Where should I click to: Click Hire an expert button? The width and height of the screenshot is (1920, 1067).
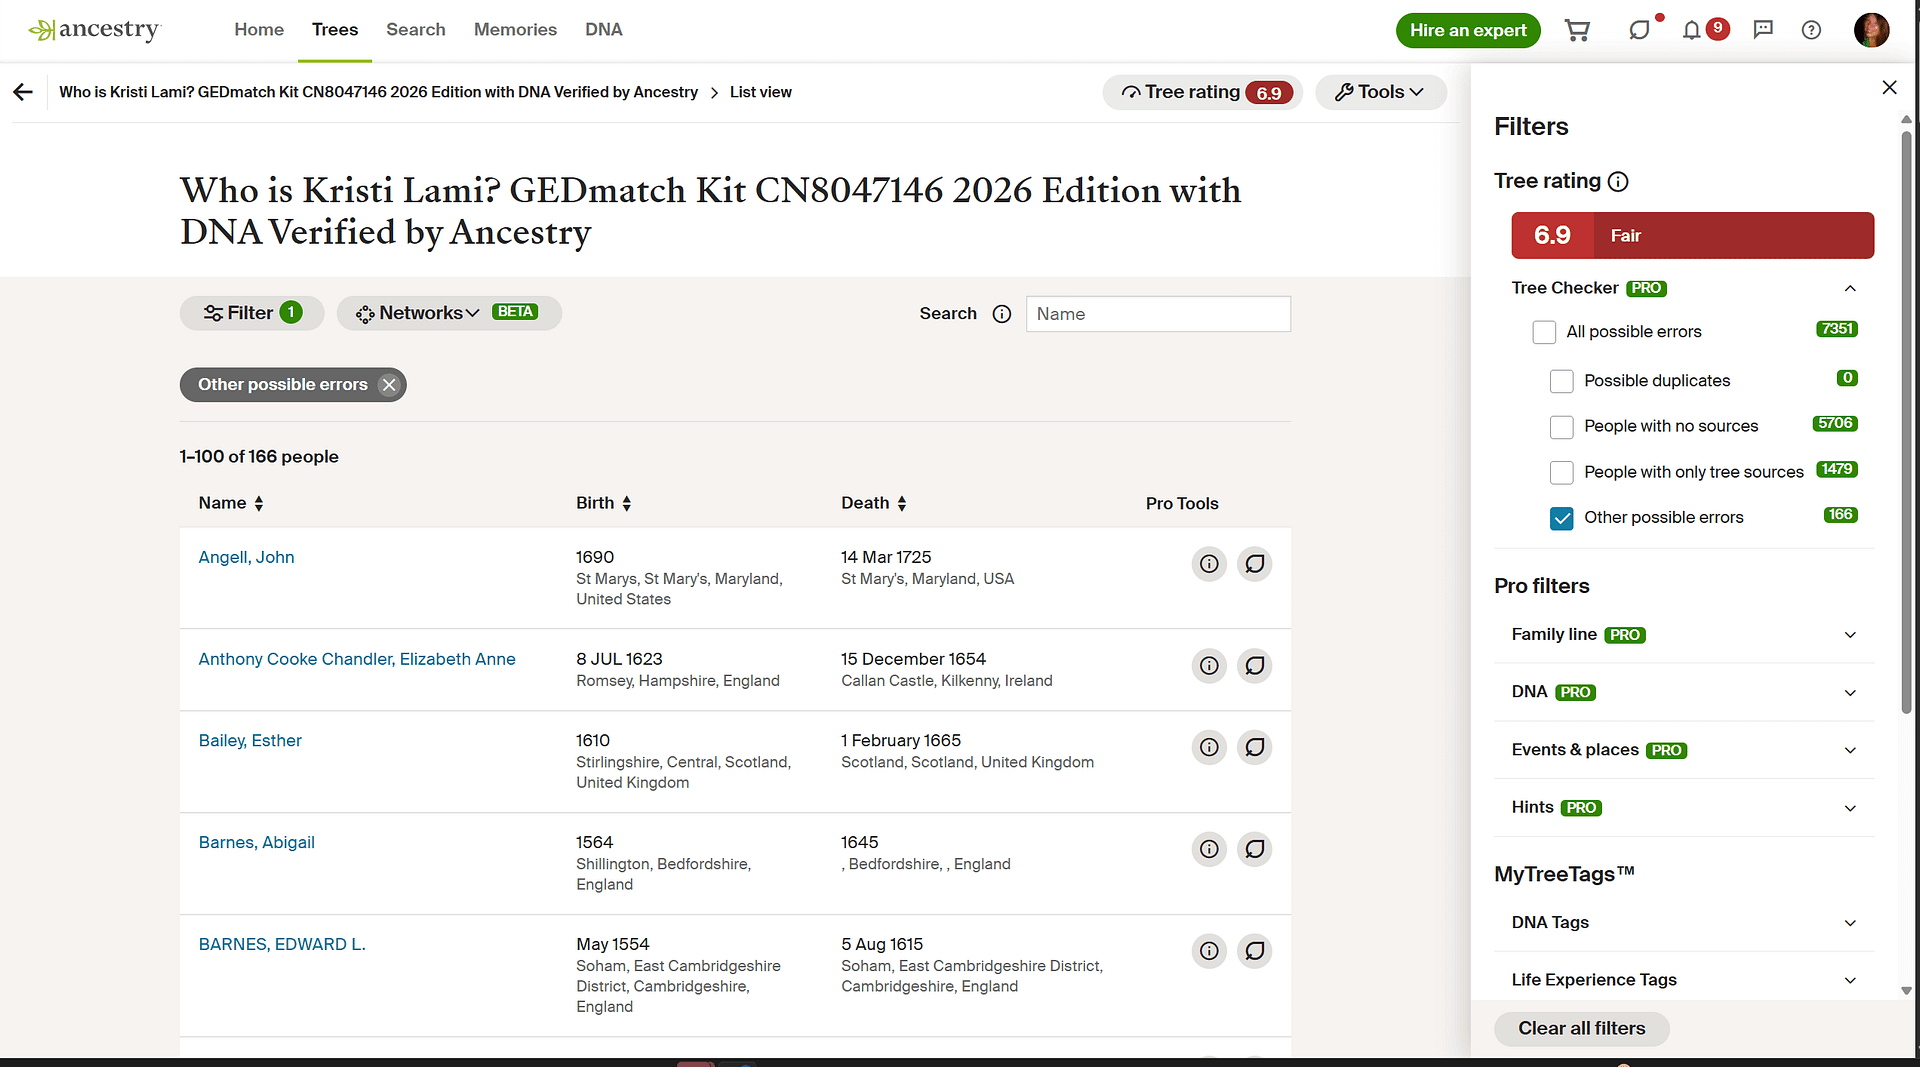[1468, 30]
